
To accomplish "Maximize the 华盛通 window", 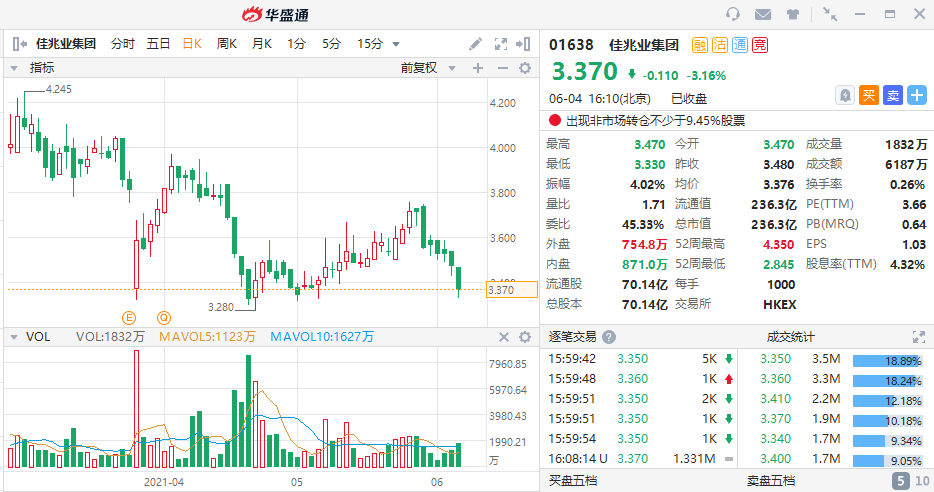I will [x=890, y=14].
